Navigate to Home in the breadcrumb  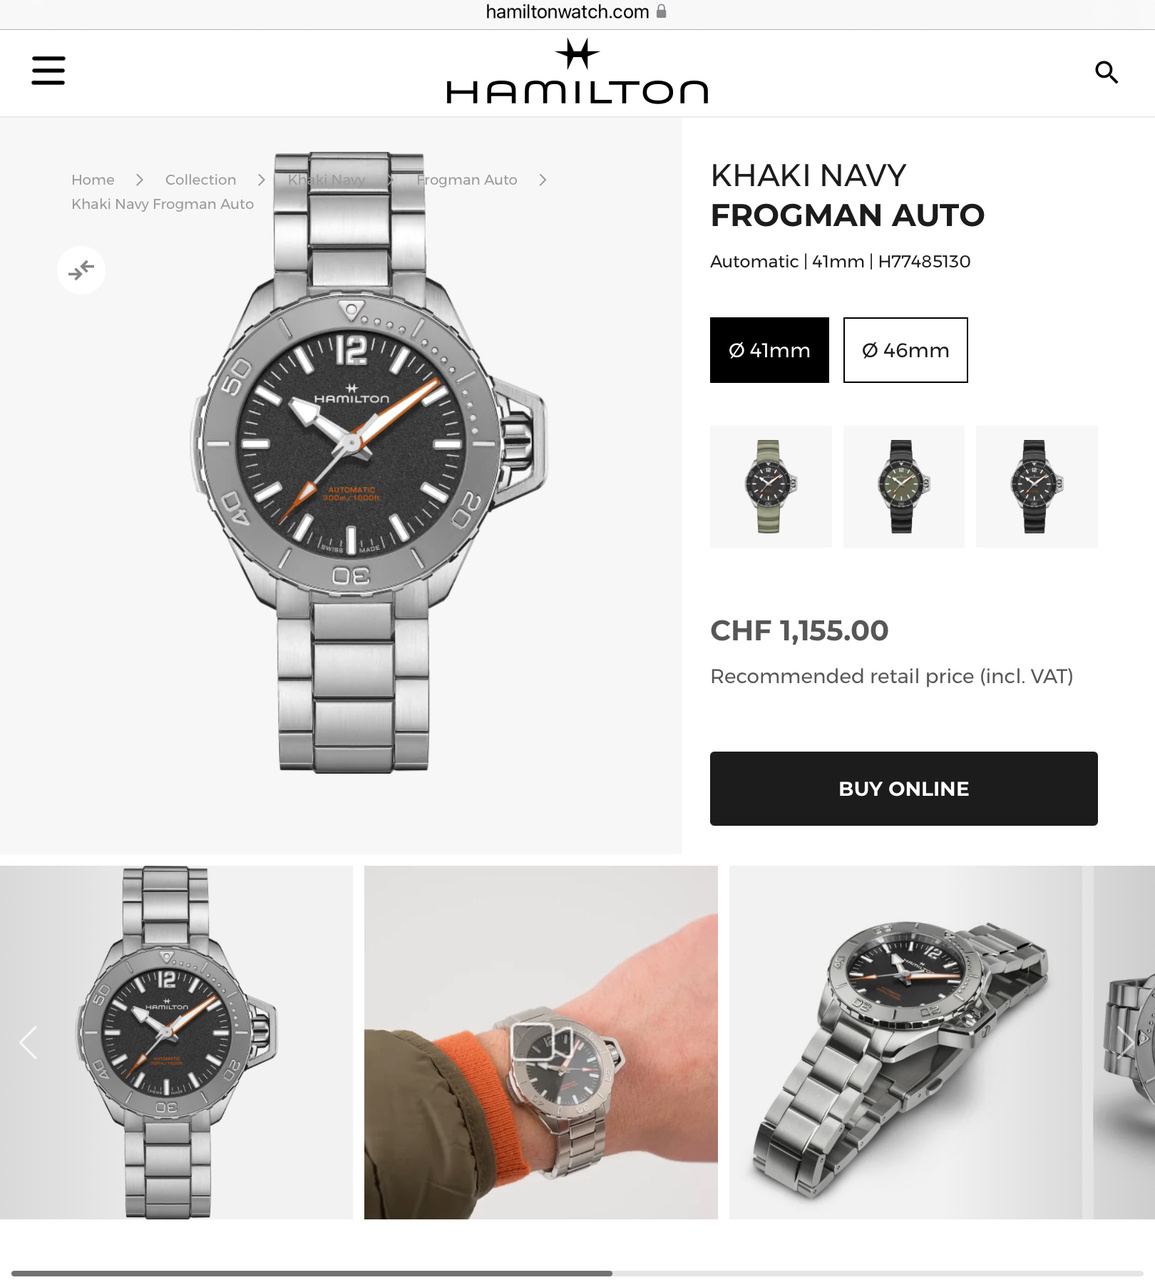tap(93, 180)
